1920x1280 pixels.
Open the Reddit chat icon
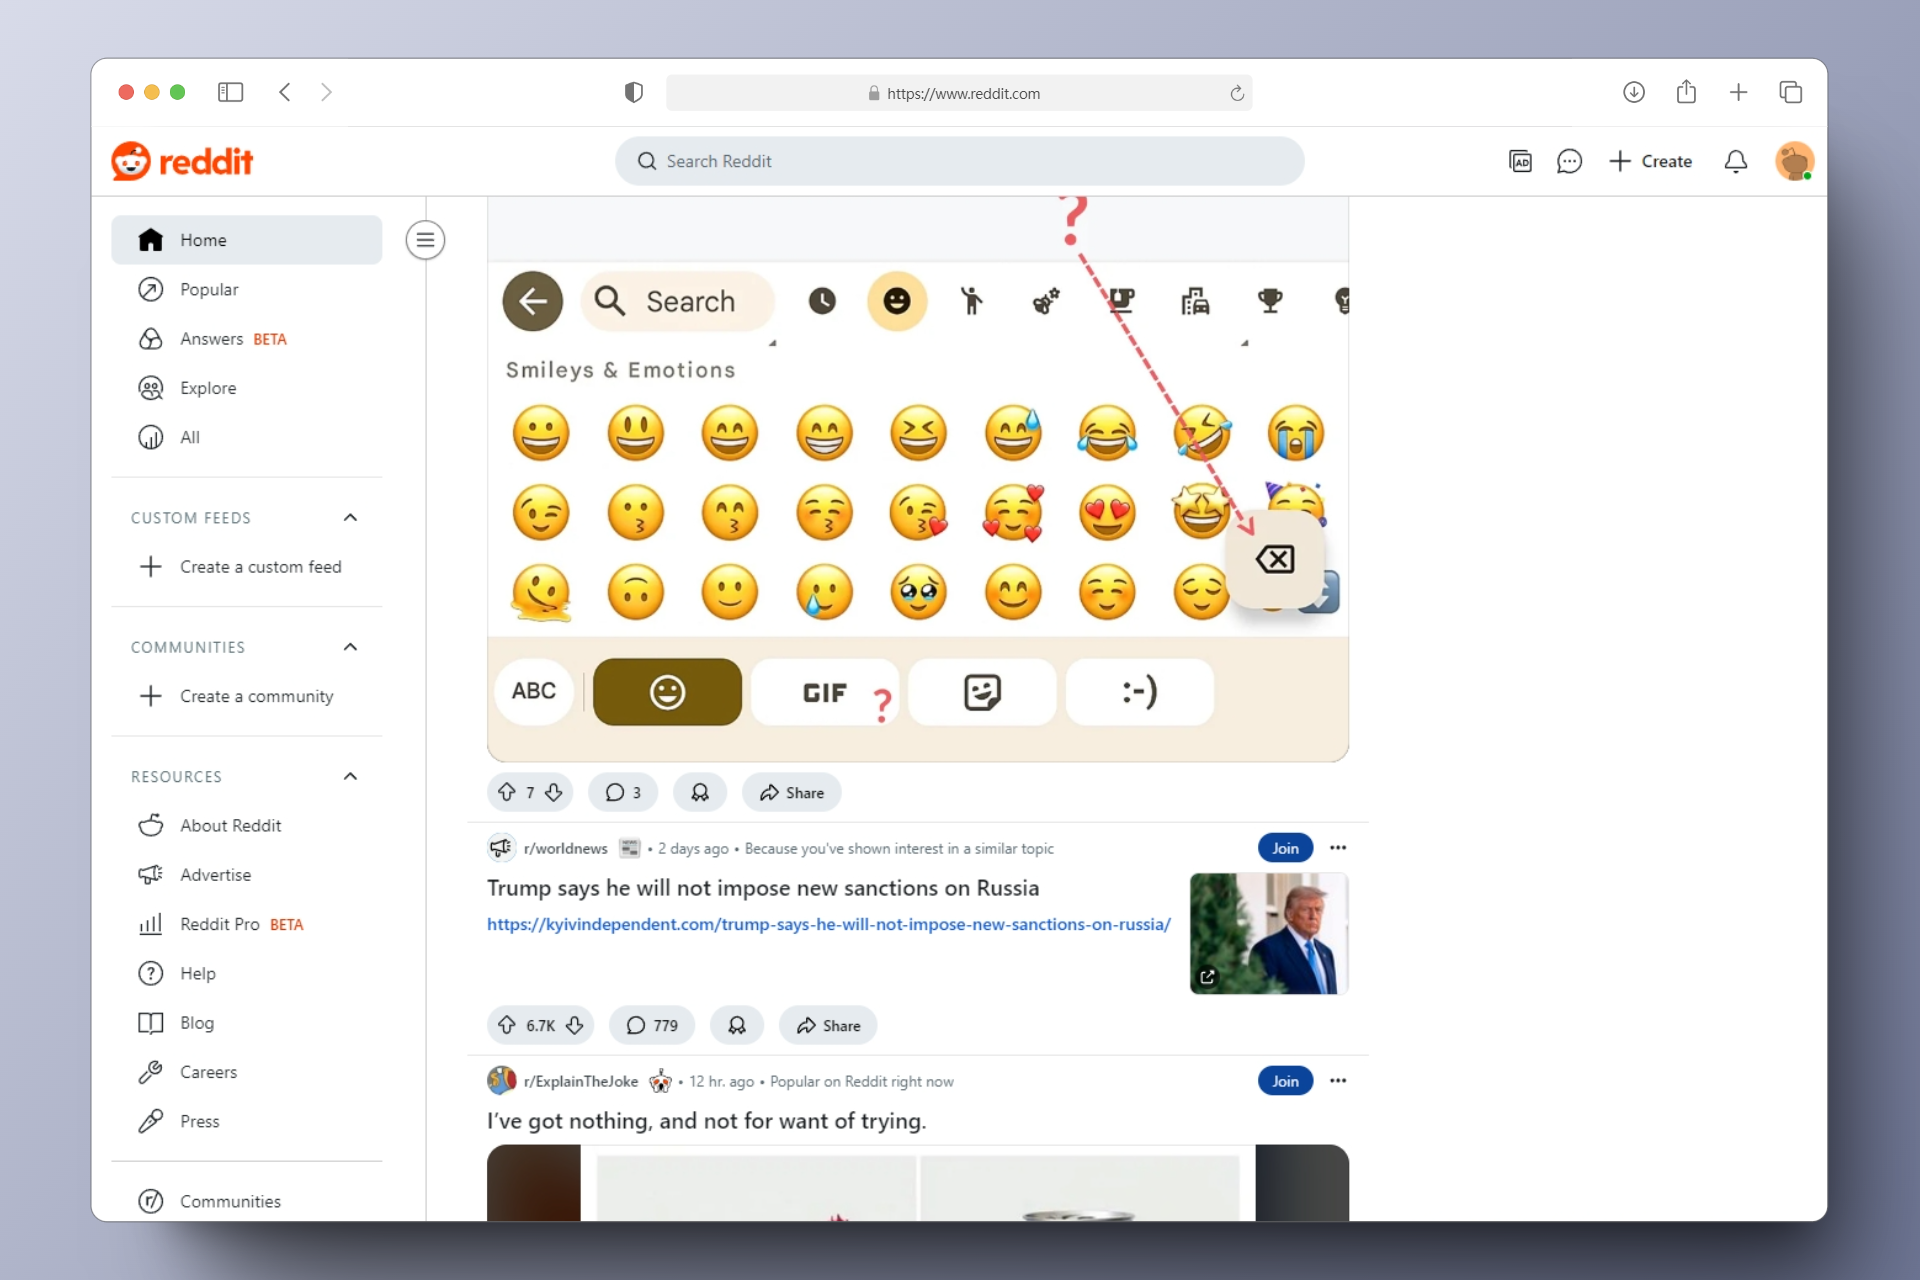click(1569, 161)
